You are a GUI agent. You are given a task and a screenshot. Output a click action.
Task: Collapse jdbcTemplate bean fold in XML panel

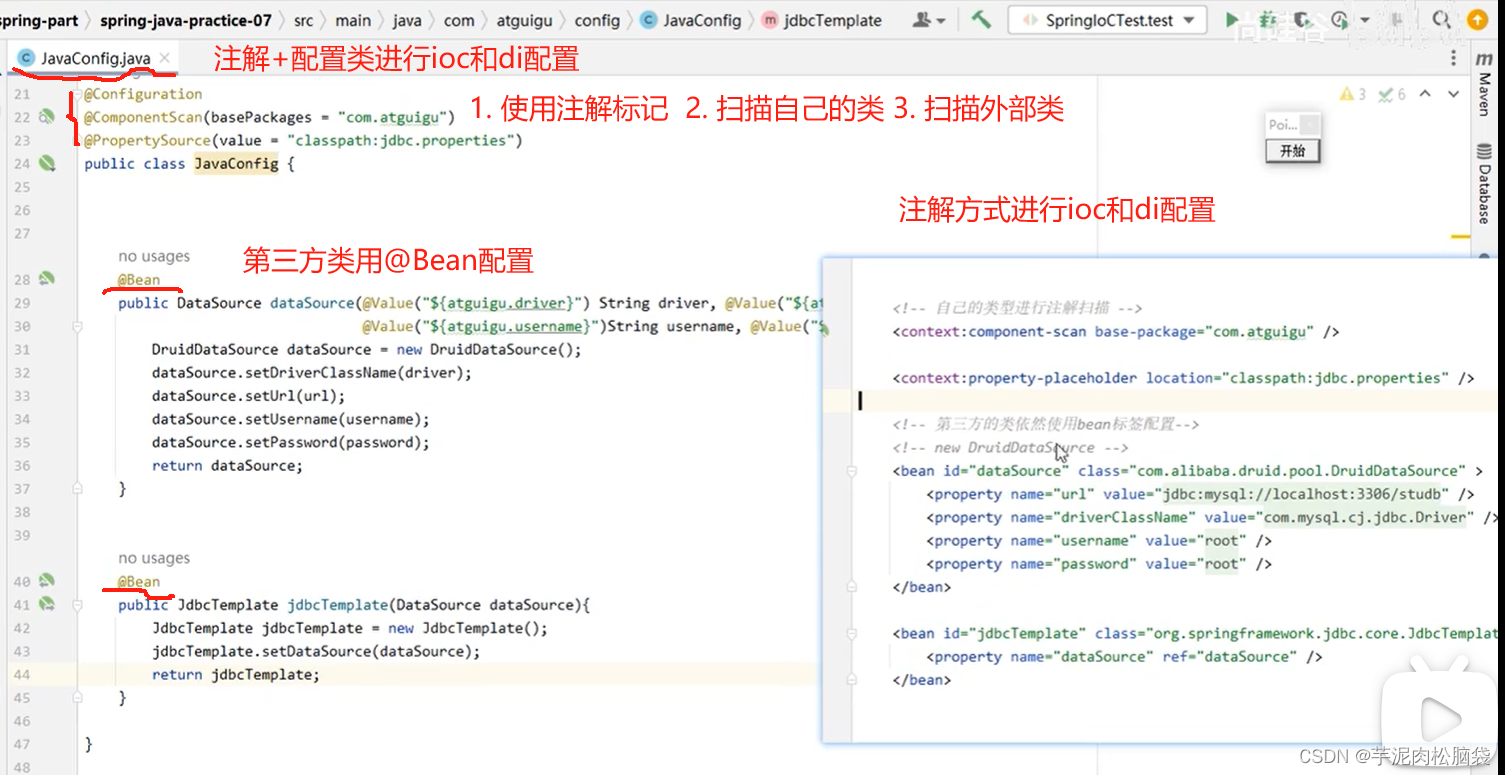click(851, 634)
